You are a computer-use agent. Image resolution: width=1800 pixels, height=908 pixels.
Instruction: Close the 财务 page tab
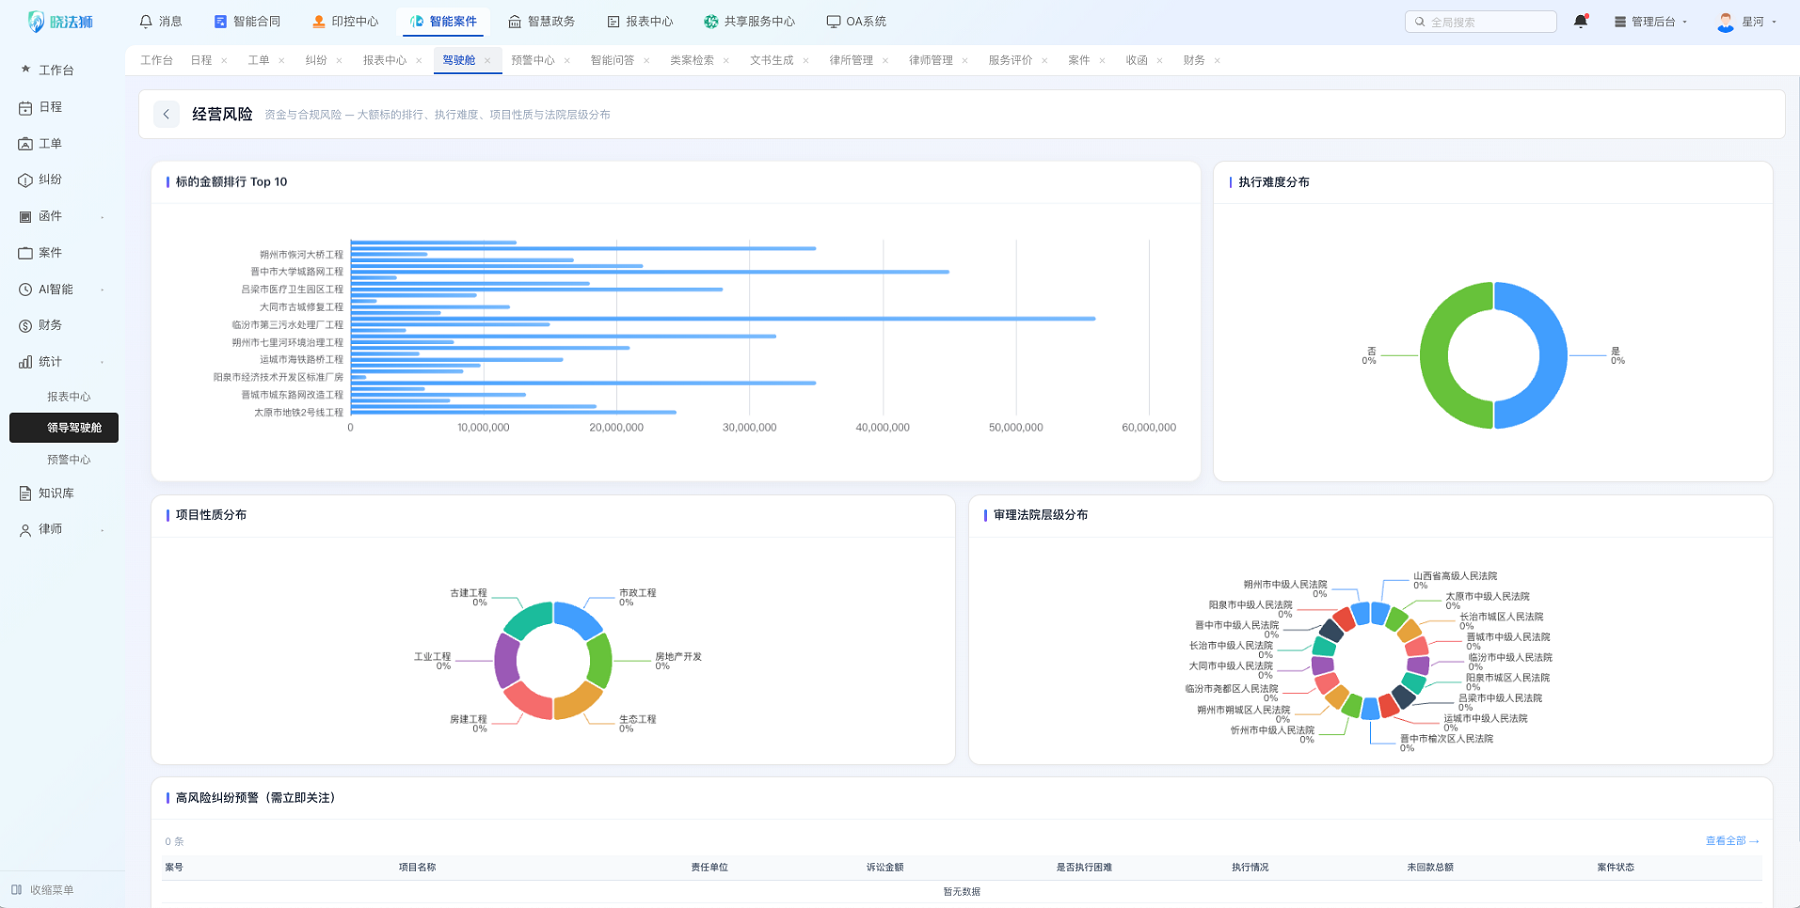pyautogui.click(x=1217, y=61)
